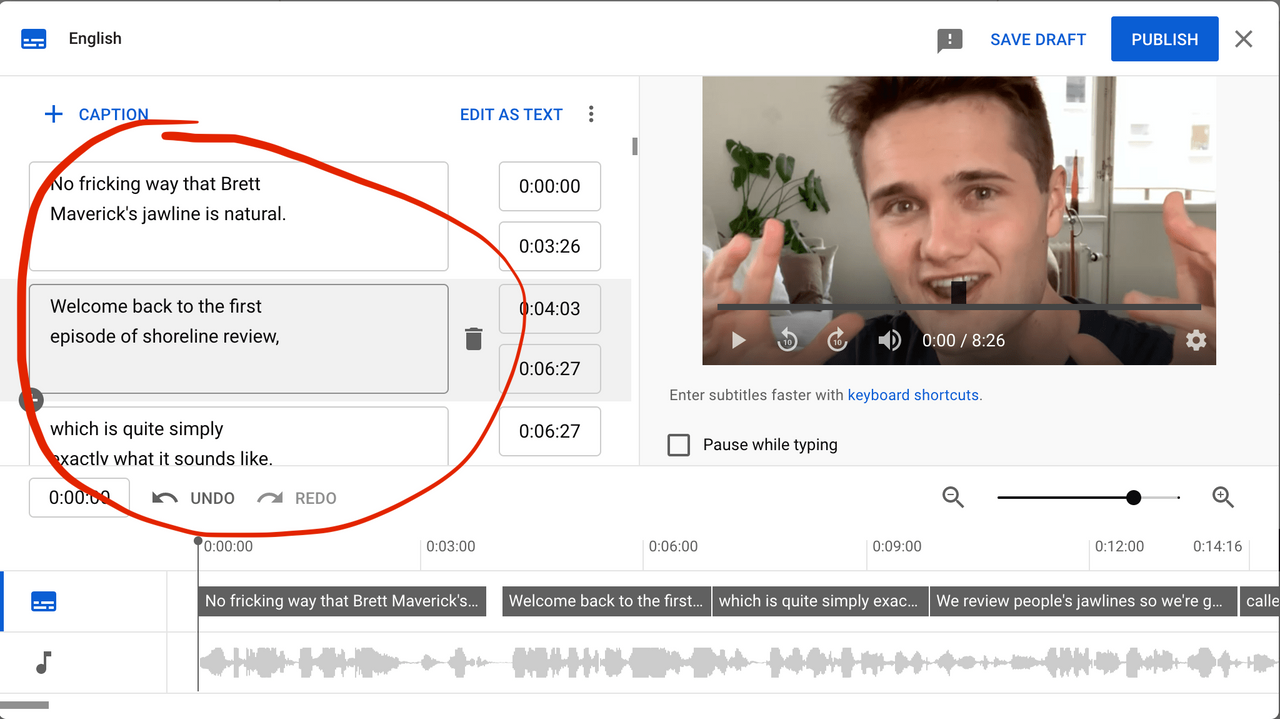Zoom out the timeline view
The height and width of the screenshot is (719, 1280).
click(952, 497)
